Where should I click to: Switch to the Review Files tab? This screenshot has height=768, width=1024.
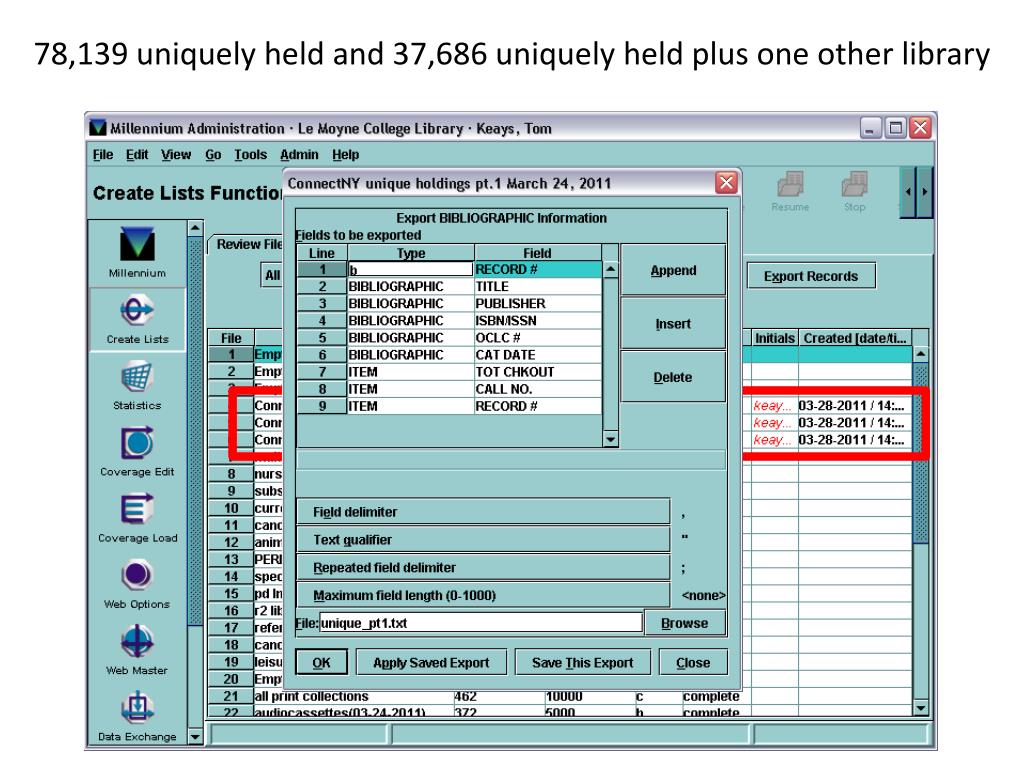tap(248, 244)
